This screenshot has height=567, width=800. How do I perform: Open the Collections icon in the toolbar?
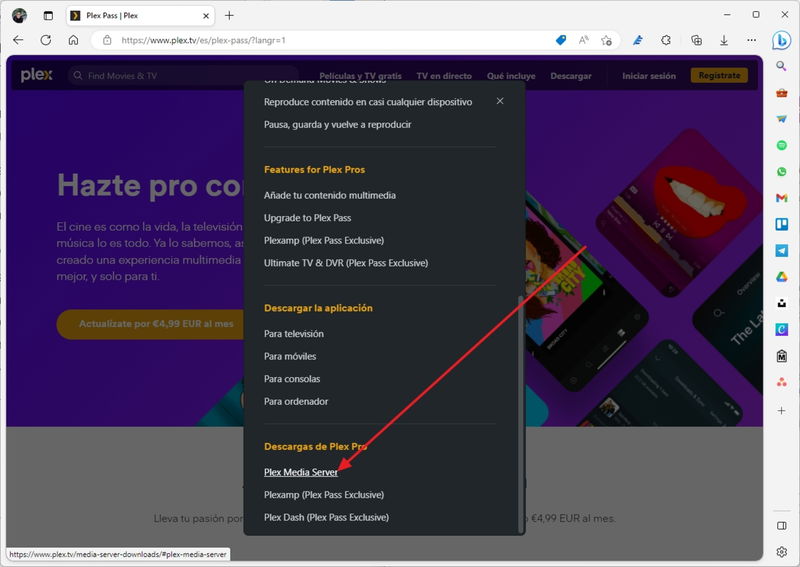click(696, 40)
